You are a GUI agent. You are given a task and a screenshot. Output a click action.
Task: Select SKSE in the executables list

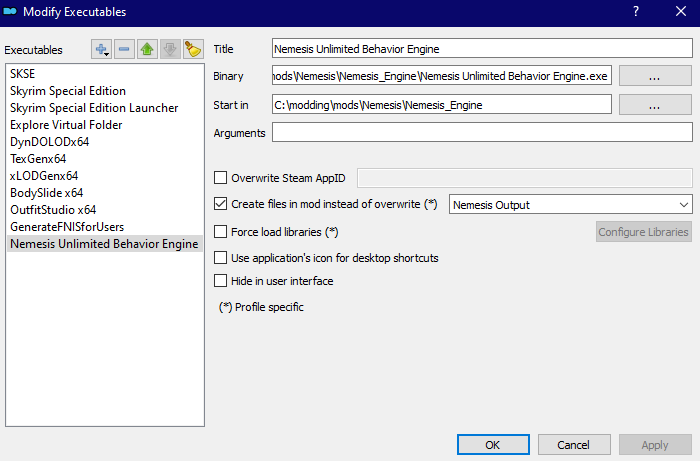tap(104, 74)
